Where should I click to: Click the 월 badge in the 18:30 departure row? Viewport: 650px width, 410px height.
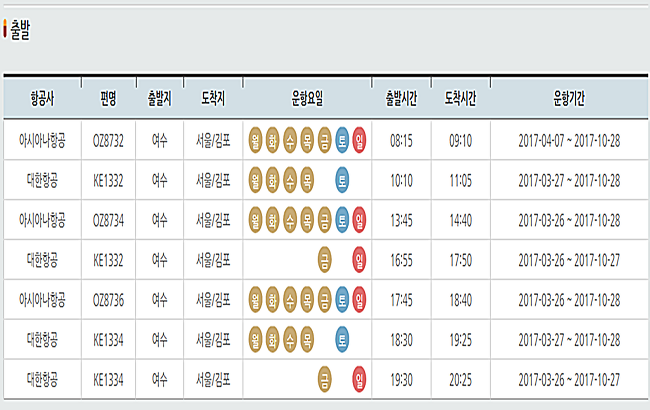(255, 340)
